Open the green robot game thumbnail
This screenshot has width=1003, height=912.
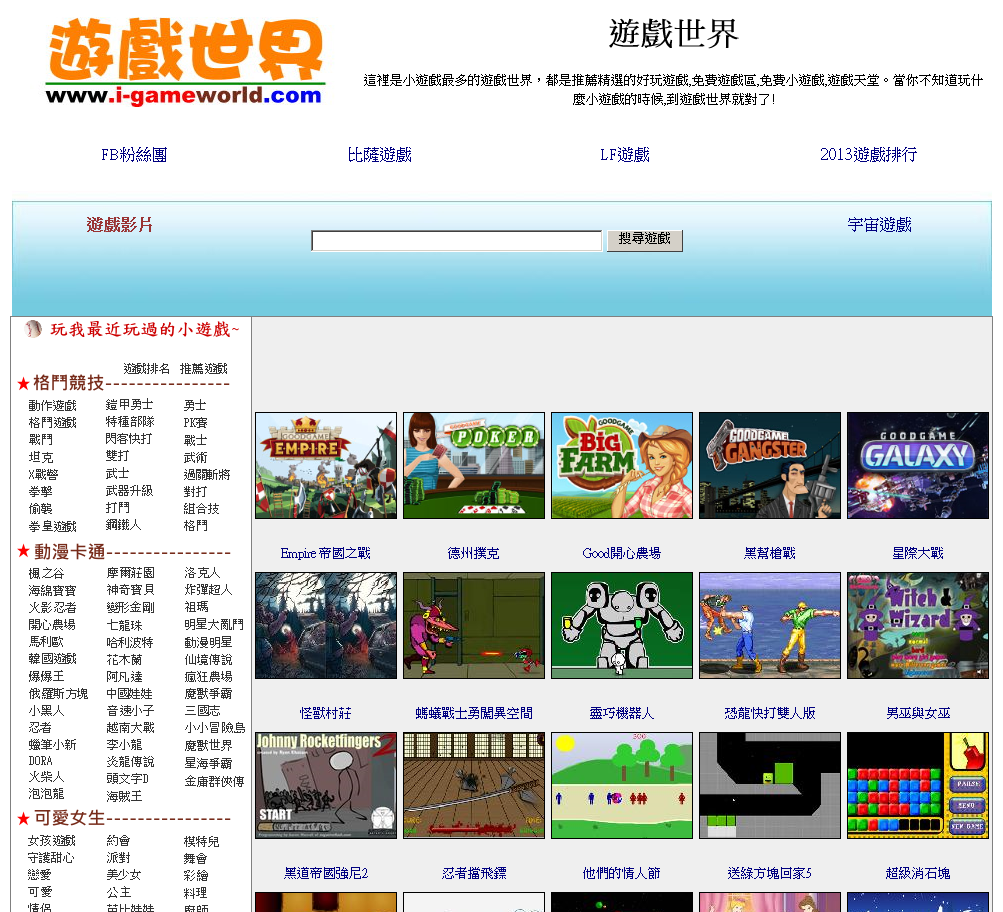coord(622,625)
